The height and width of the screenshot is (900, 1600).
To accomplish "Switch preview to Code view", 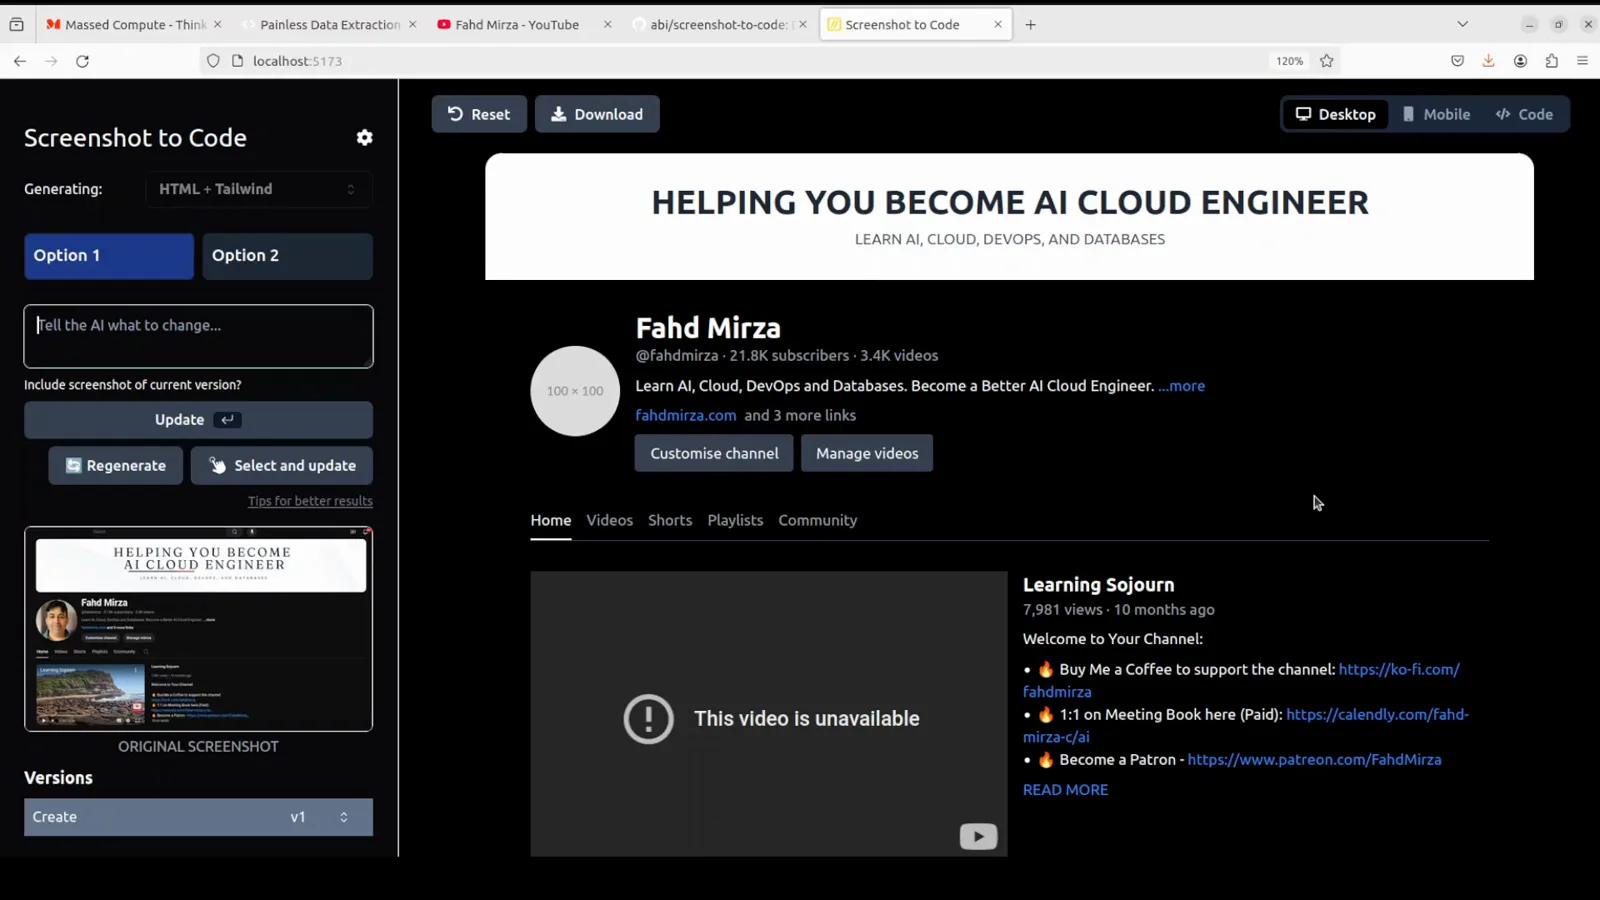I will [1525, 114].
